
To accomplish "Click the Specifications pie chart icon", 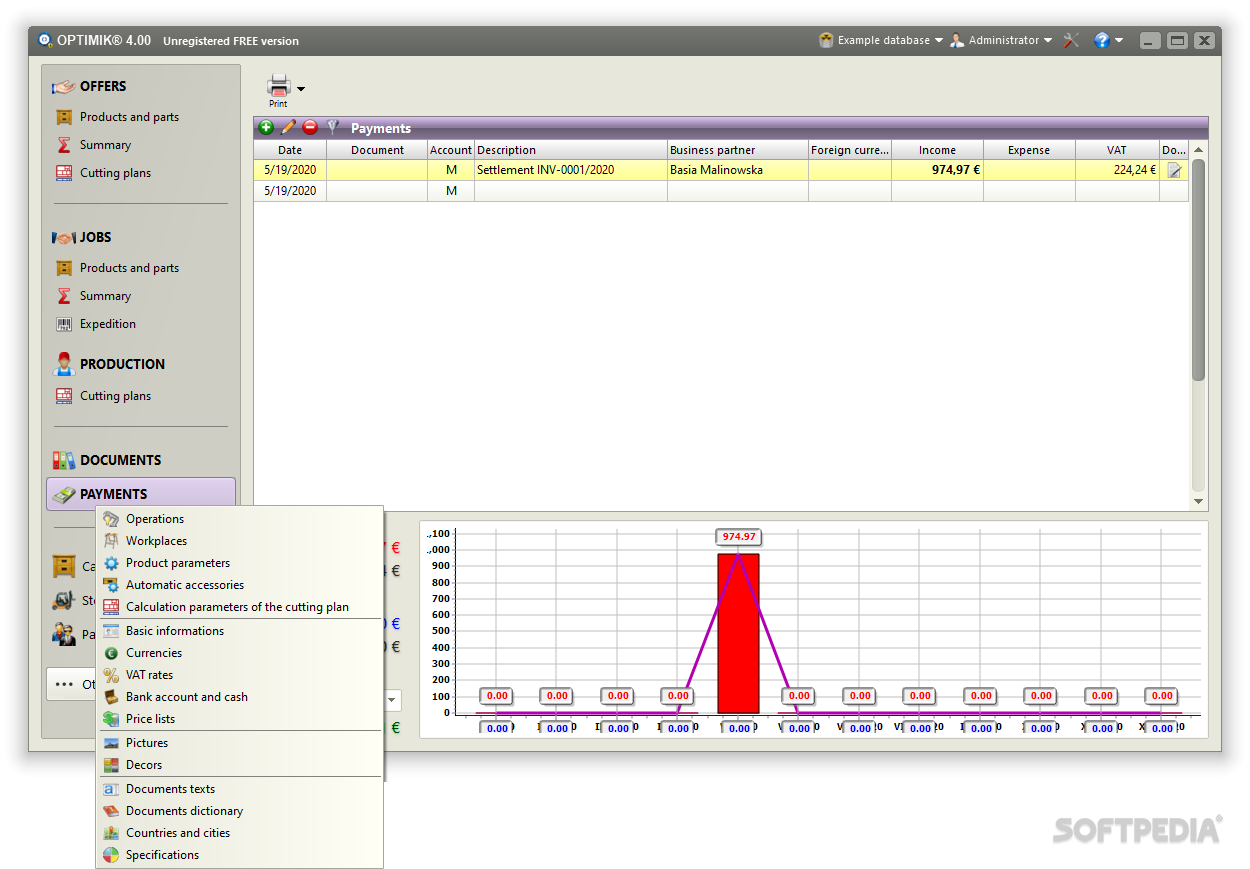I will (x=111, y=855).
